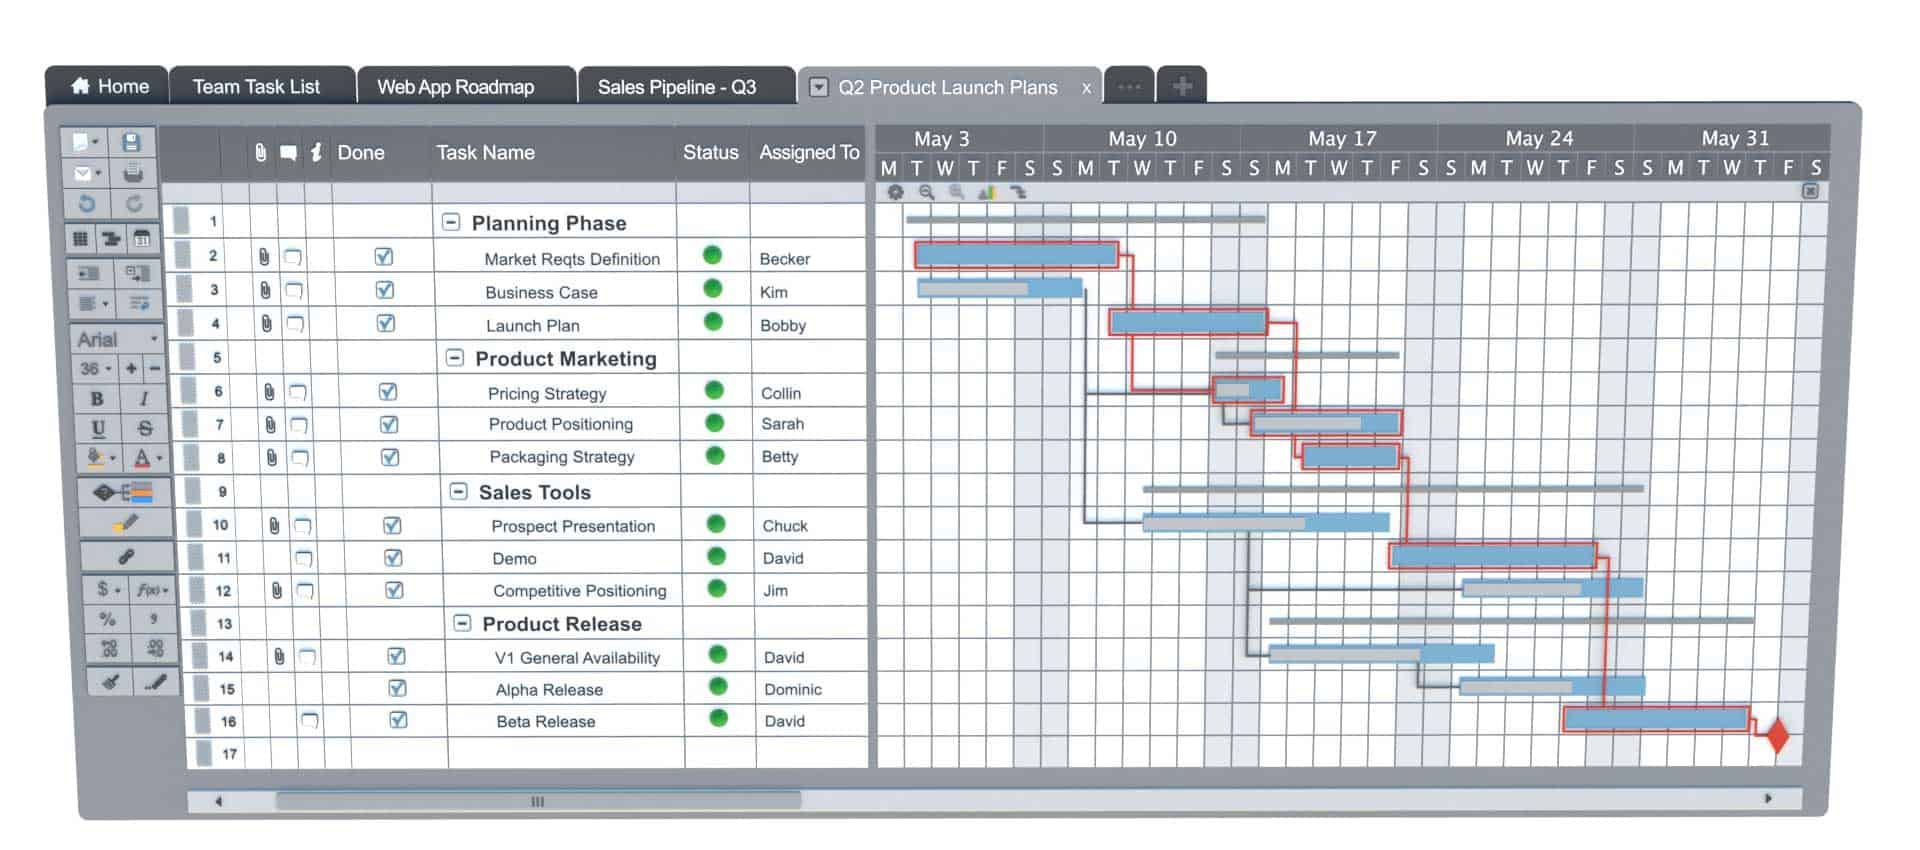
Task: Click the insert link chain icon
Action: tap(126, 556)
